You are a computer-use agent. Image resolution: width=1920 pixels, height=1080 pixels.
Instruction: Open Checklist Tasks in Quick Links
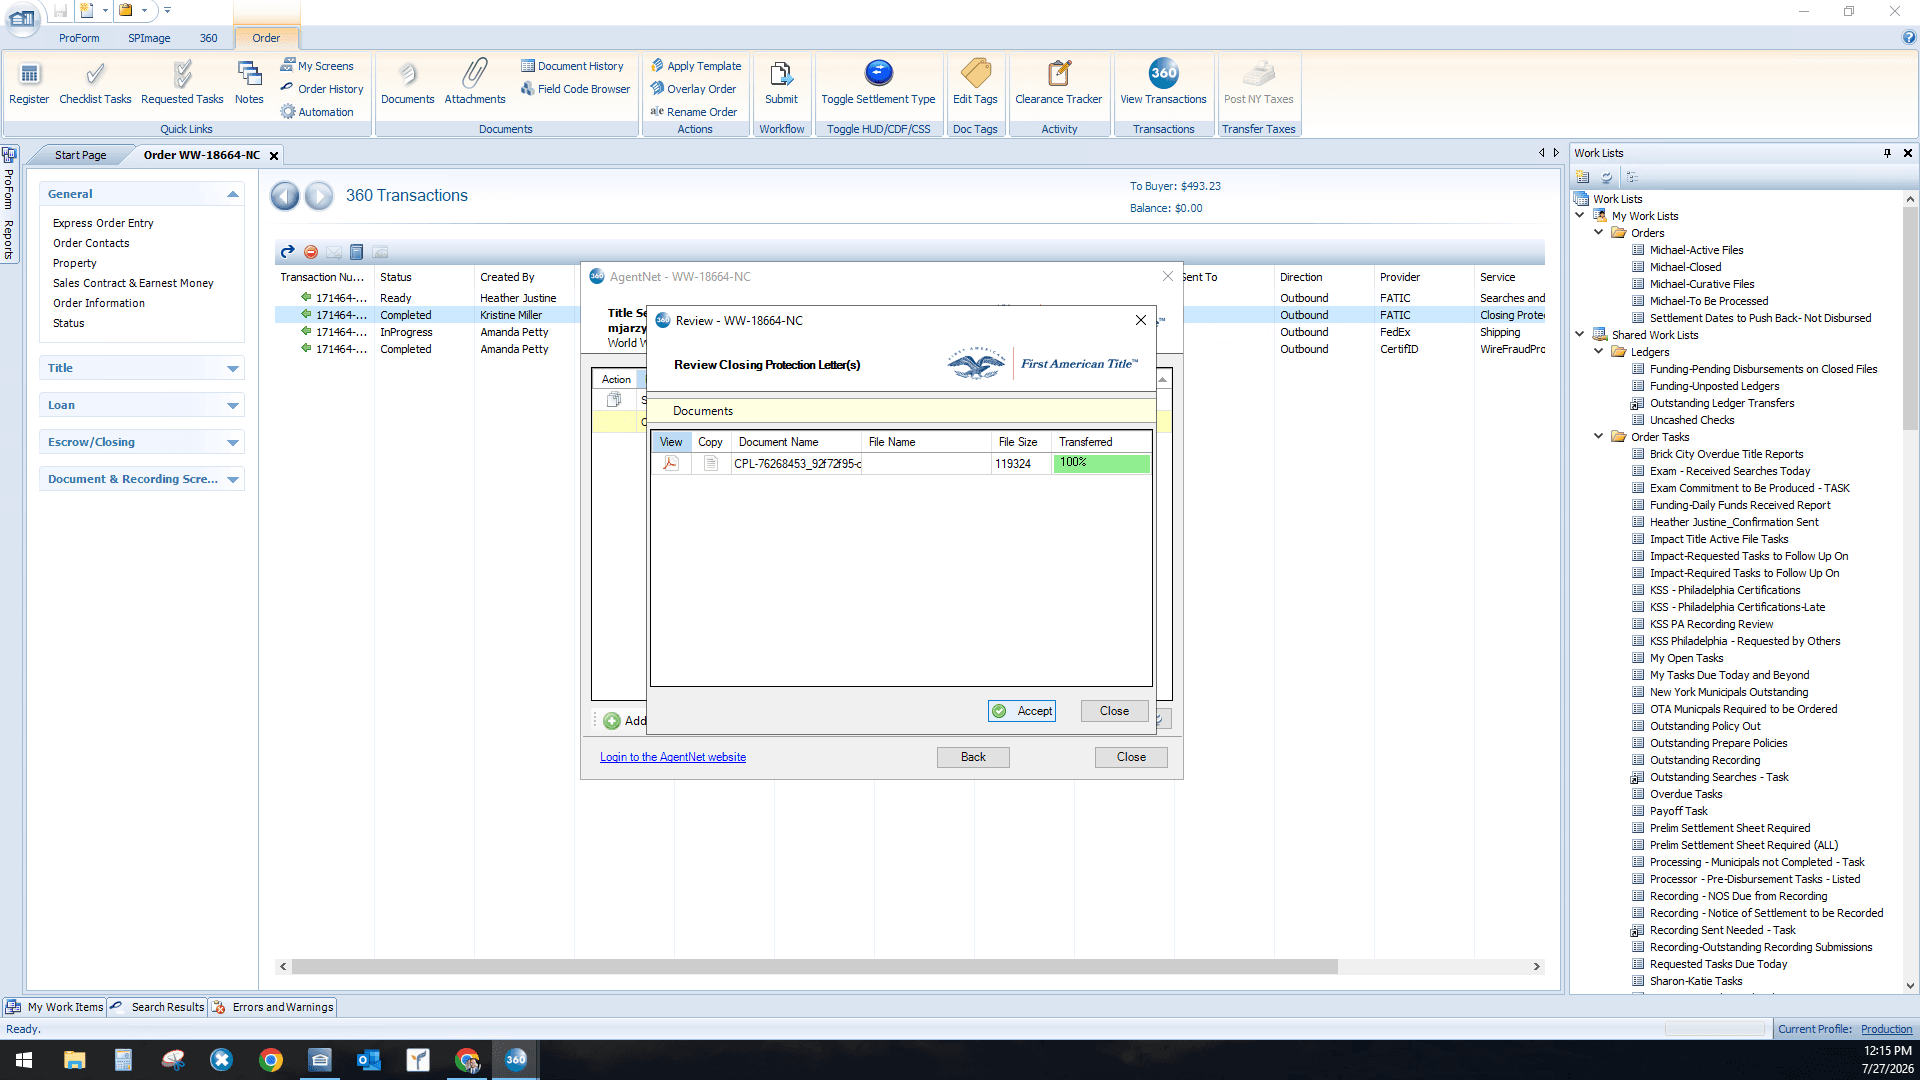click(95, 82)
